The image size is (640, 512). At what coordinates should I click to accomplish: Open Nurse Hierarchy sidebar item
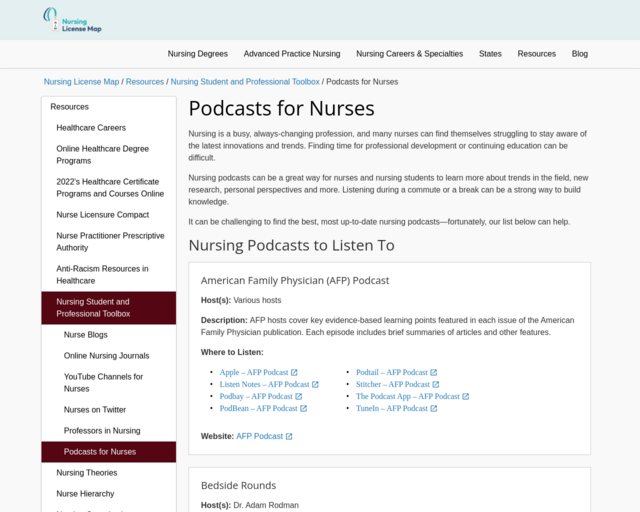click(109, 494)
